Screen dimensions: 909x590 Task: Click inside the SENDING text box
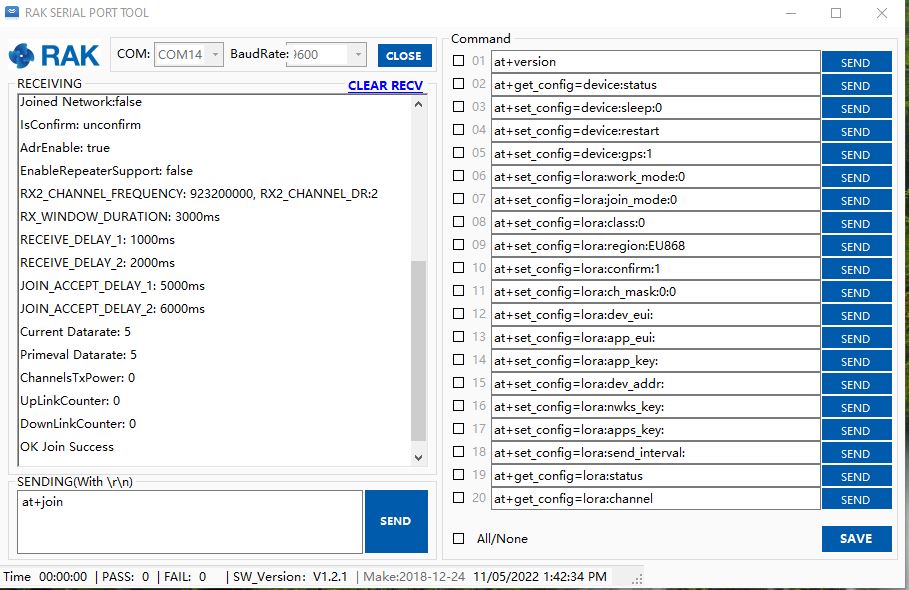point(190,521)
